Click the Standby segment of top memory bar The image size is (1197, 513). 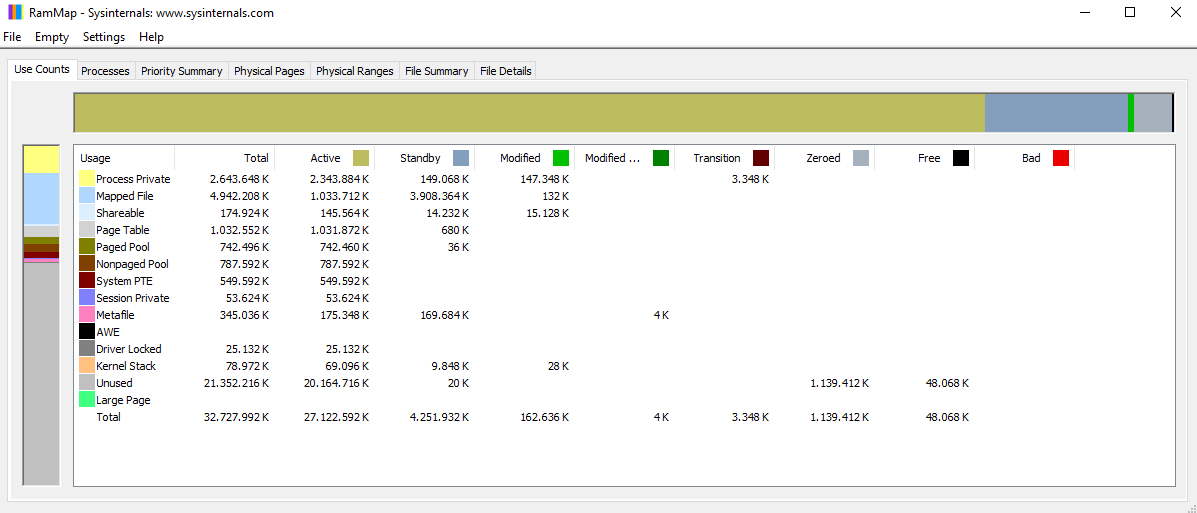1056,113
